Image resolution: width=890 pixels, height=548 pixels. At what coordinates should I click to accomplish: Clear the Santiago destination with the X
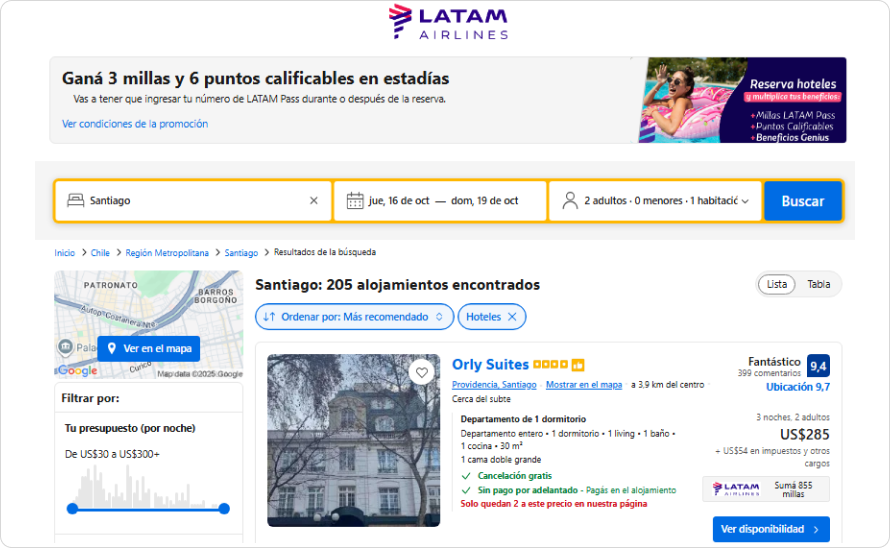click(x=313, y=200)
